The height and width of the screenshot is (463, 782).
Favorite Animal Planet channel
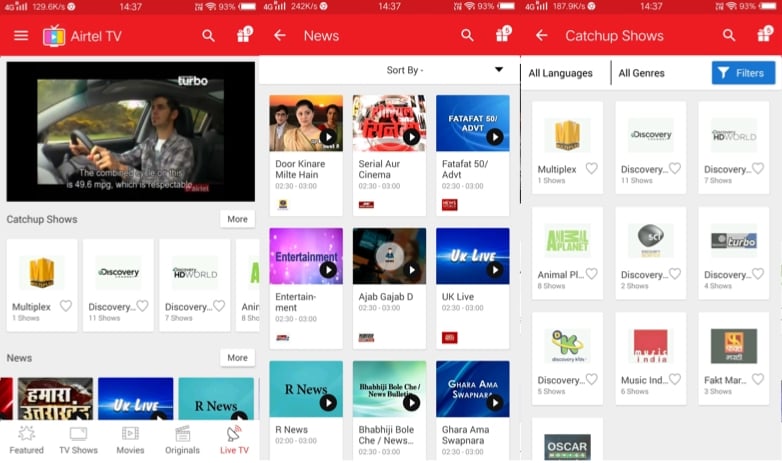point(591,273)
